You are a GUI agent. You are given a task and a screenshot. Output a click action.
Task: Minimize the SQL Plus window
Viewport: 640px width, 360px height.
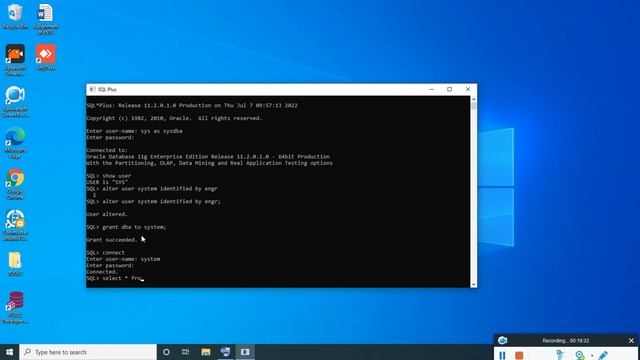pyautogui.click(x=431, y=89)
